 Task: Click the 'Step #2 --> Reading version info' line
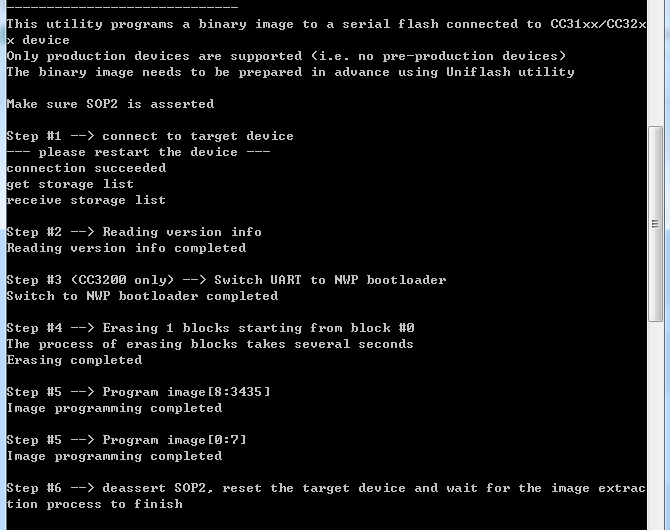point(134,232)
